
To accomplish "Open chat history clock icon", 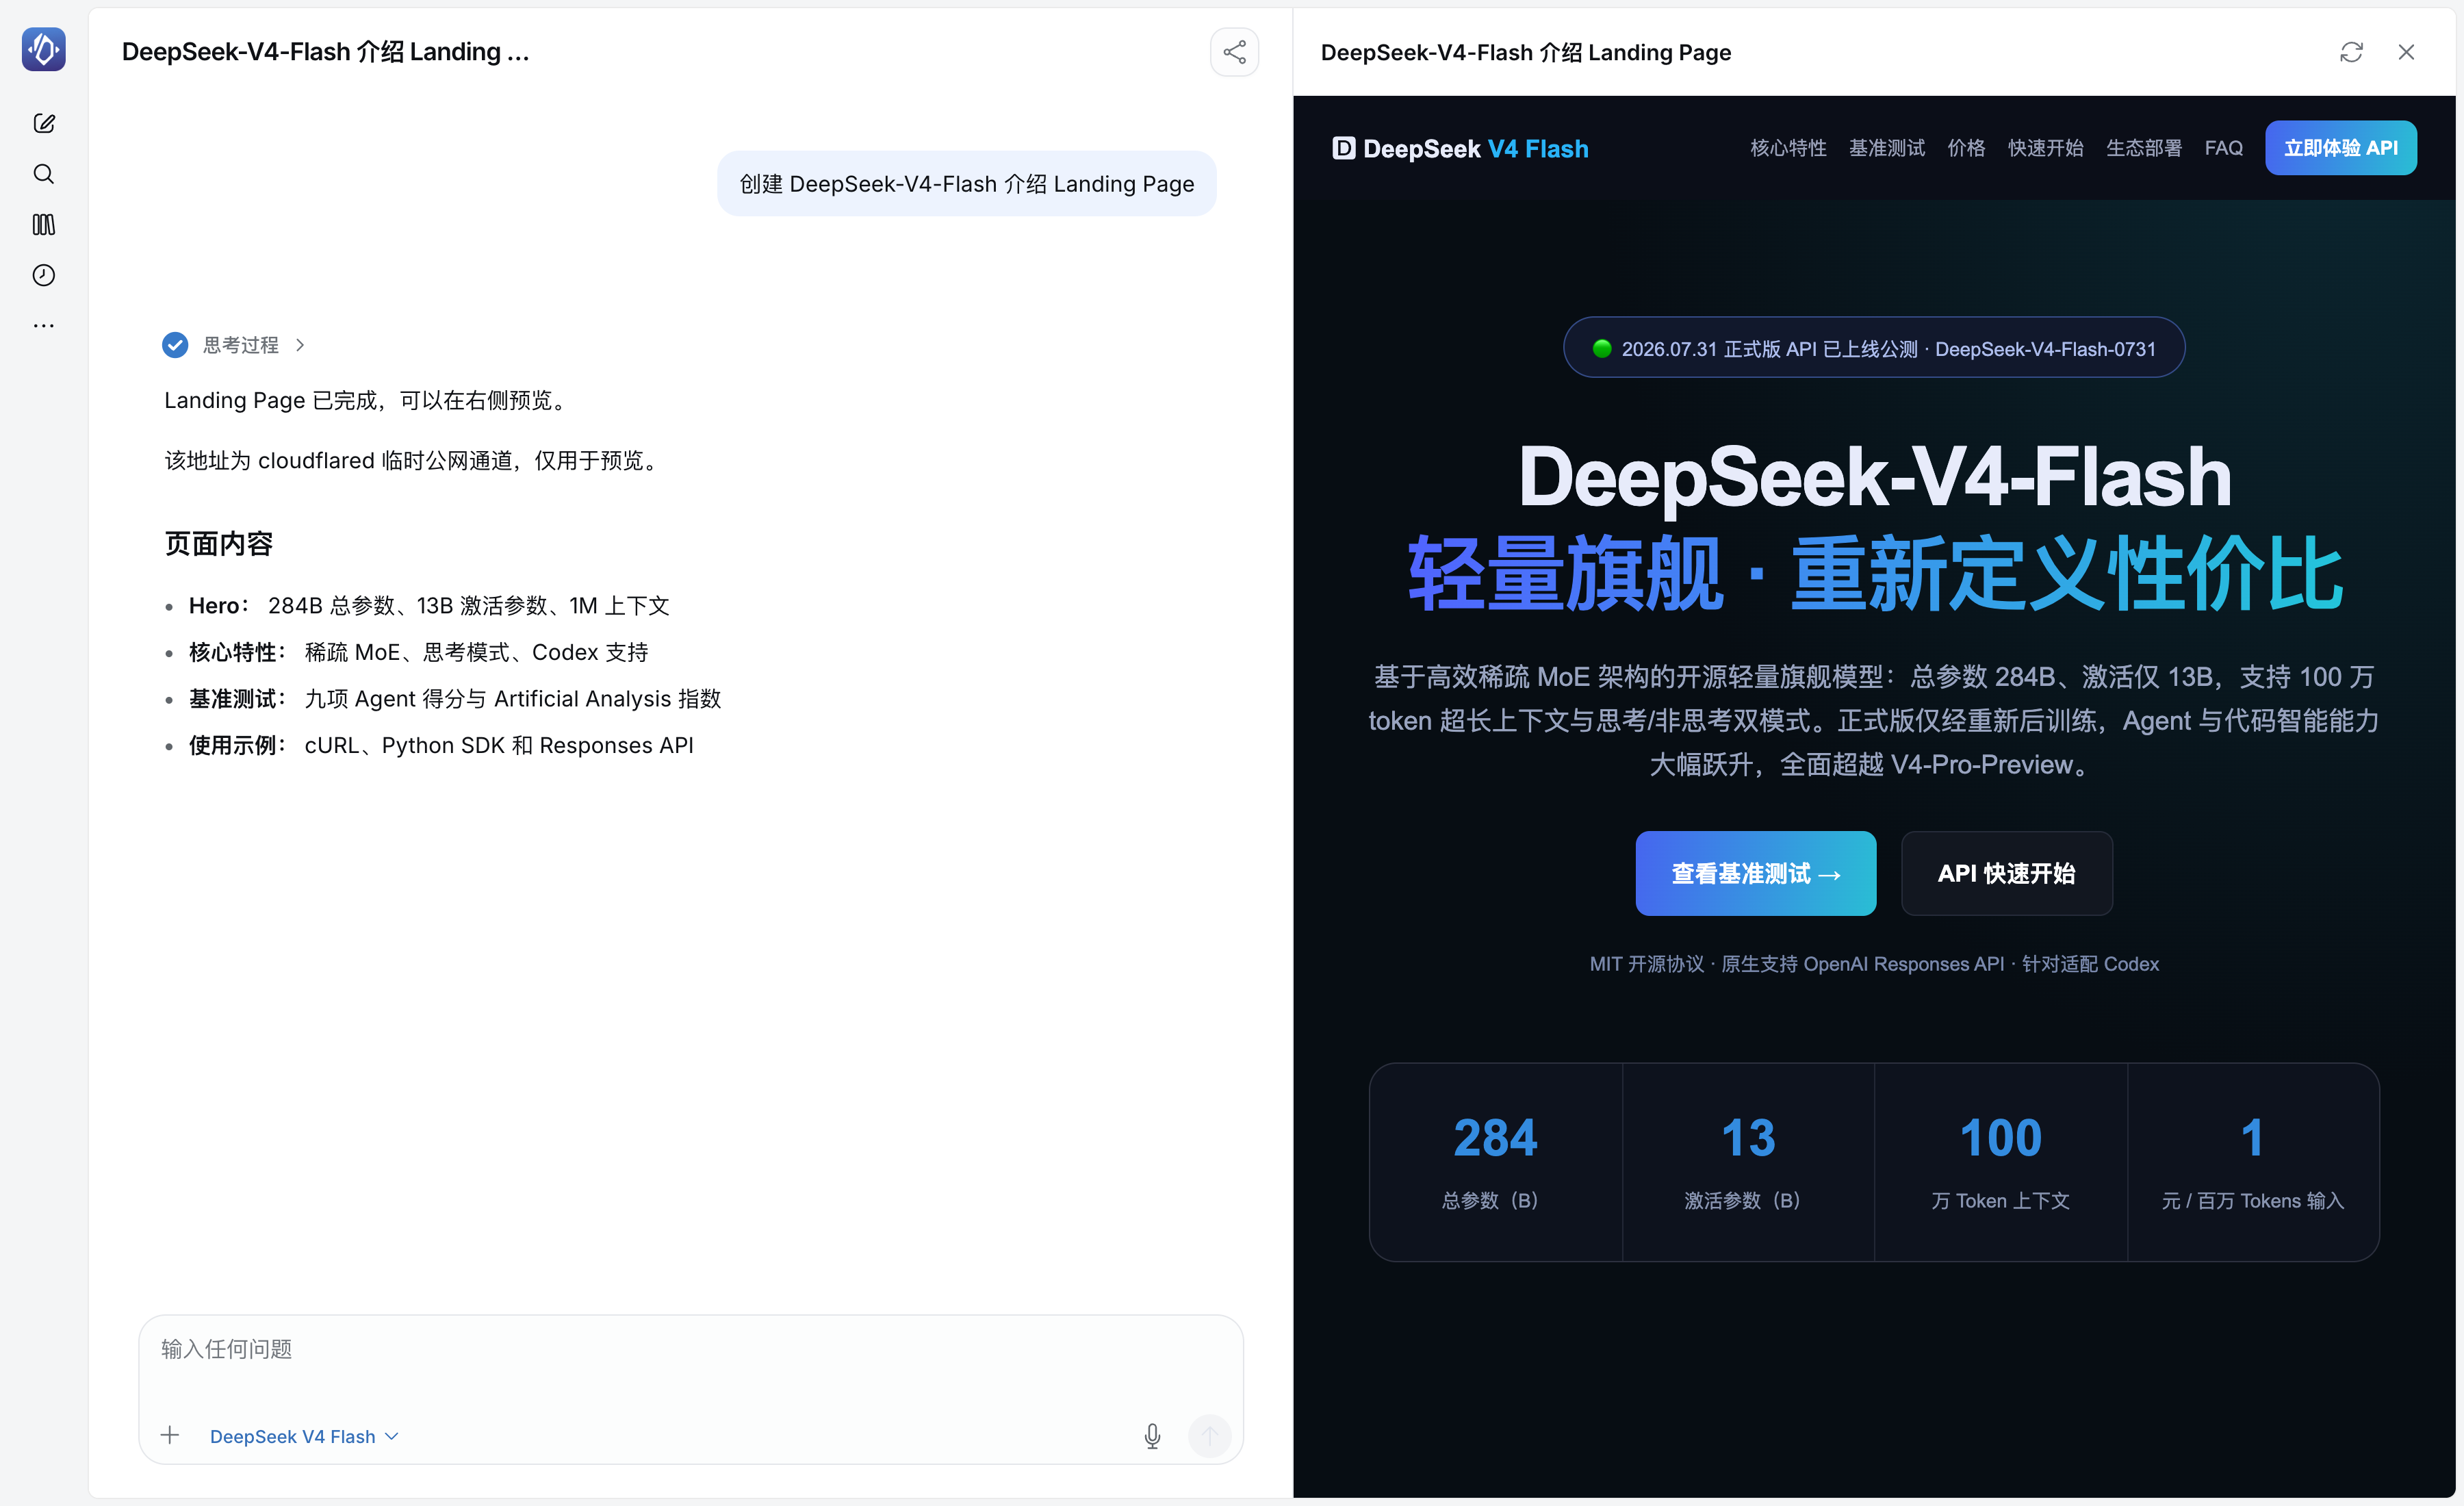I will click(44, 275).
